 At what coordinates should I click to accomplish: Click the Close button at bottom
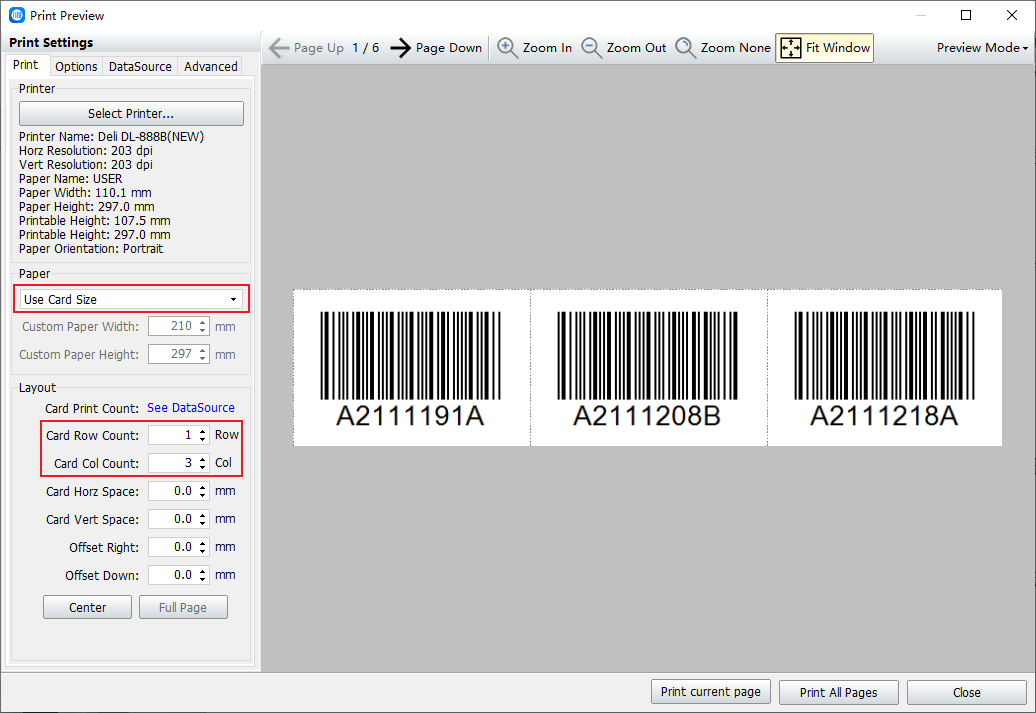click(967, 693)
